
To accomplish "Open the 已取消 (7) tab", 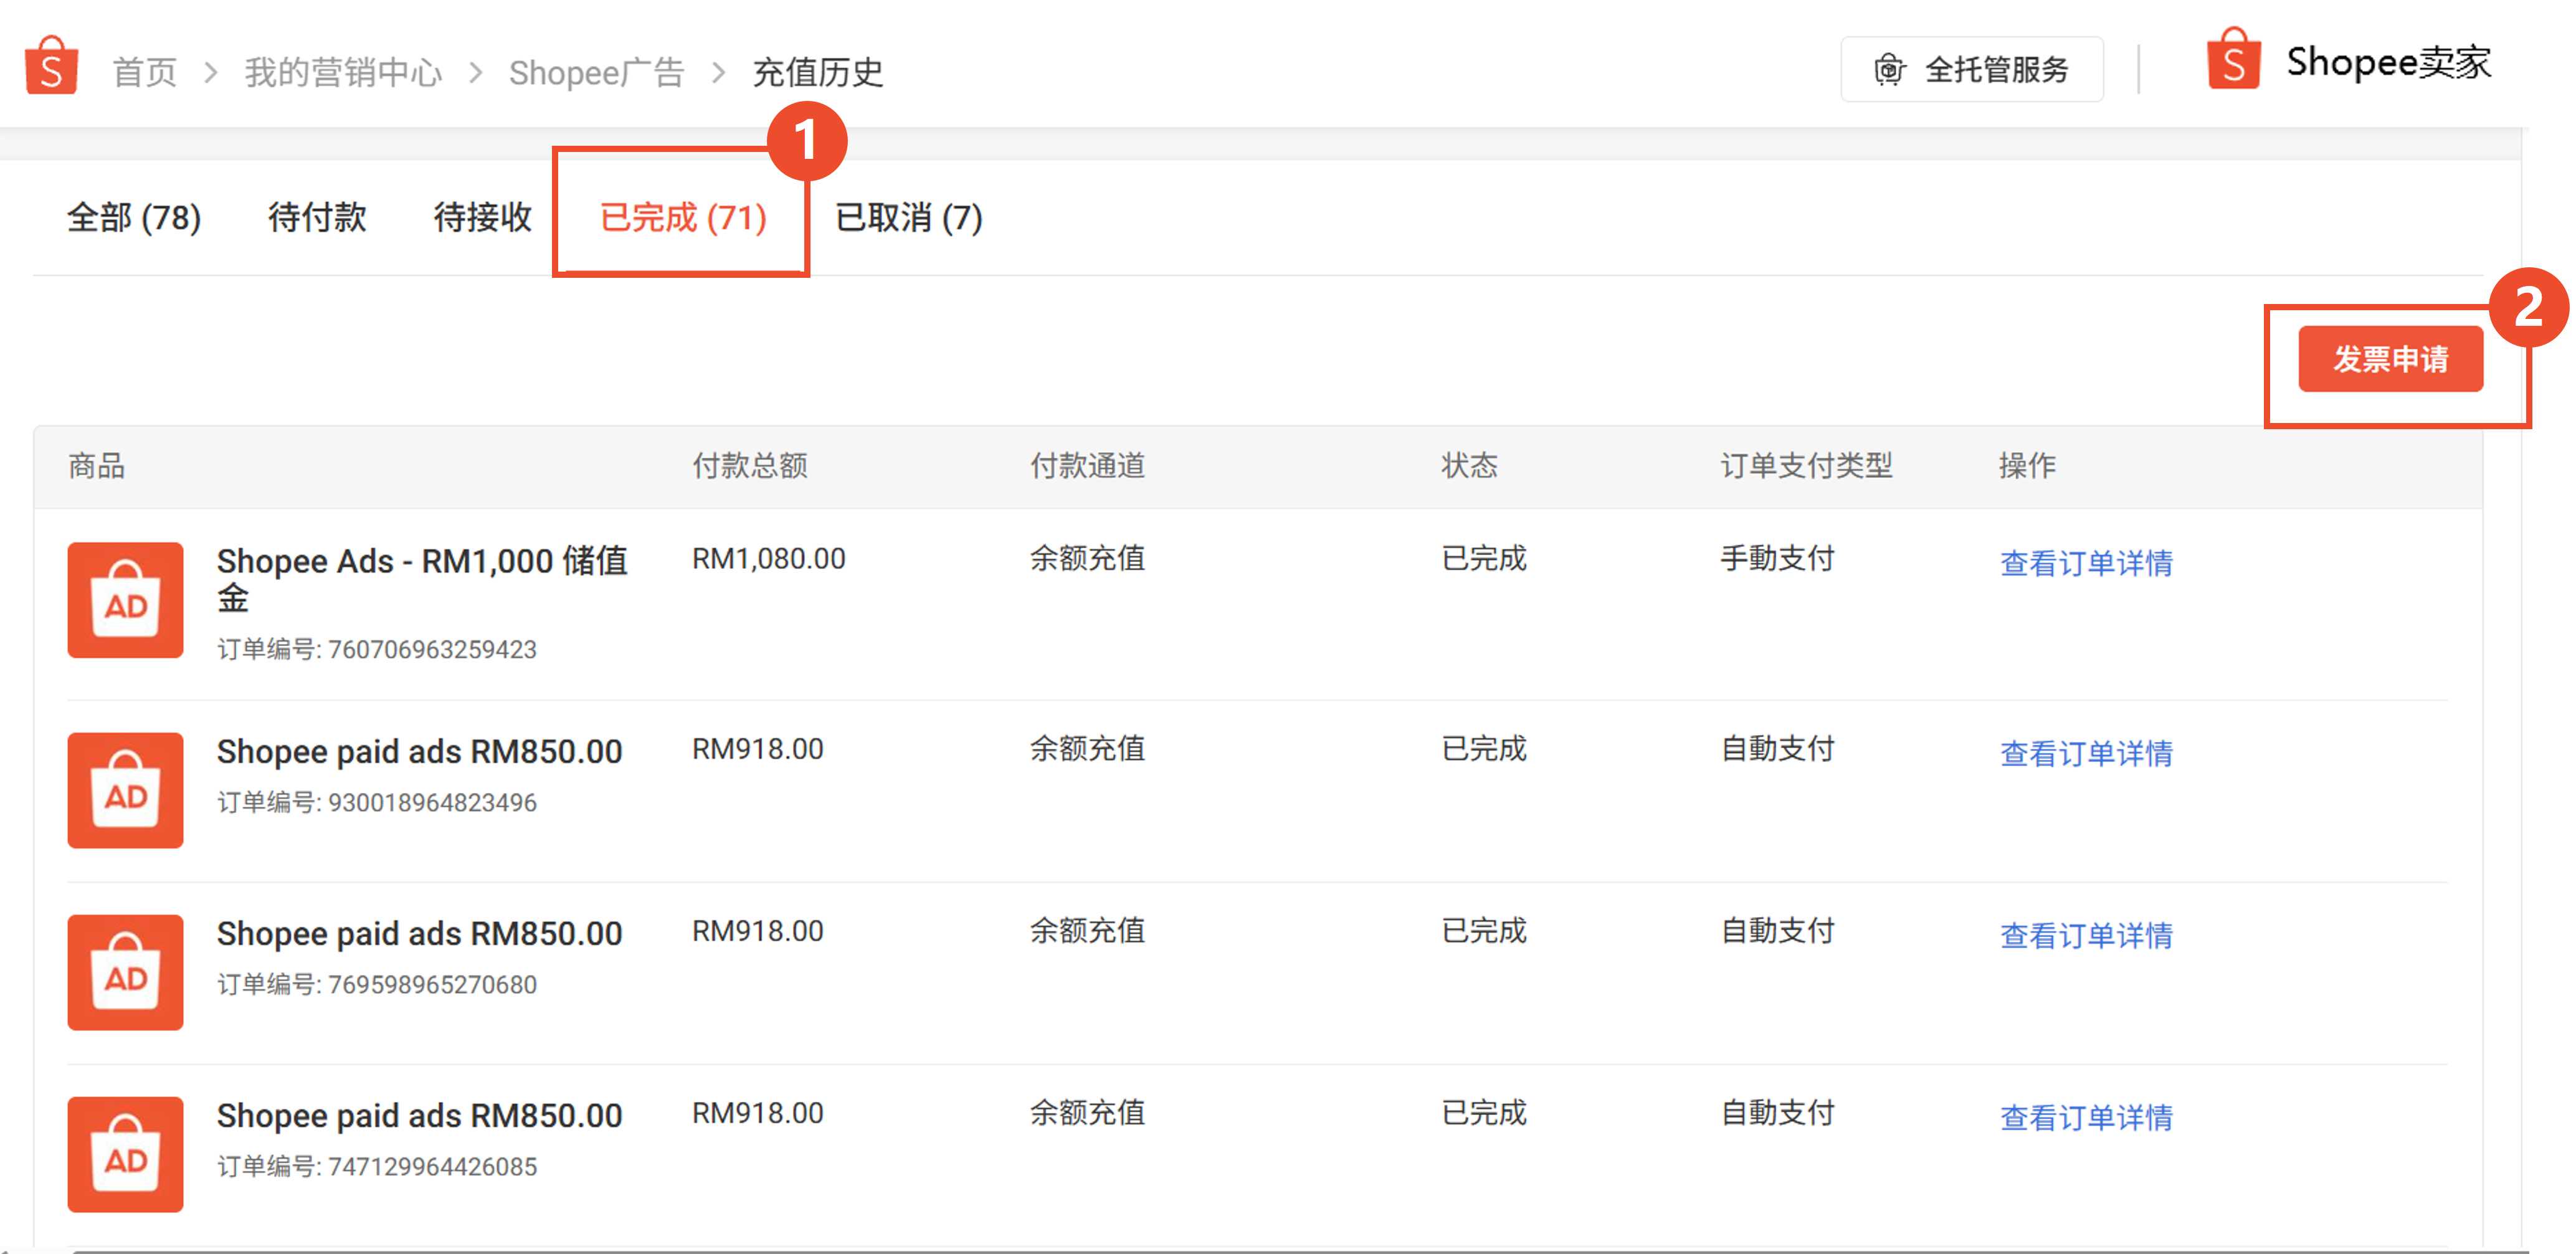I will tap(909, 217).
